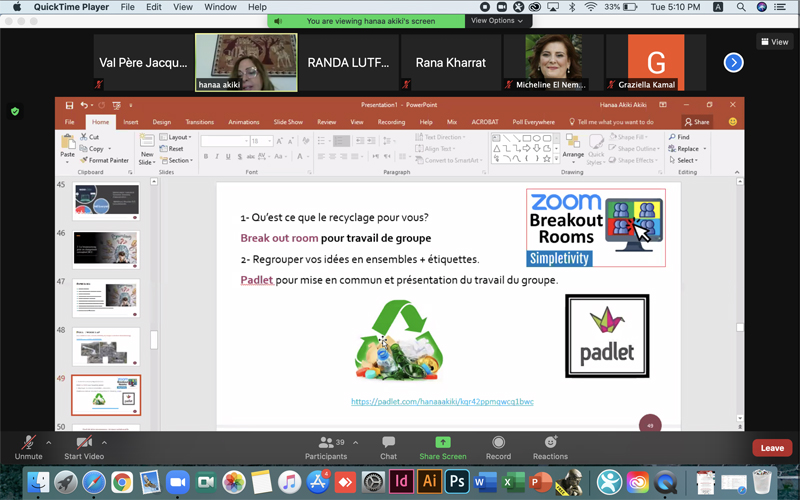This screenshot has width=800, height=500.
Task: Open the View Options dropdown
Action: click(x=497, y=21)
